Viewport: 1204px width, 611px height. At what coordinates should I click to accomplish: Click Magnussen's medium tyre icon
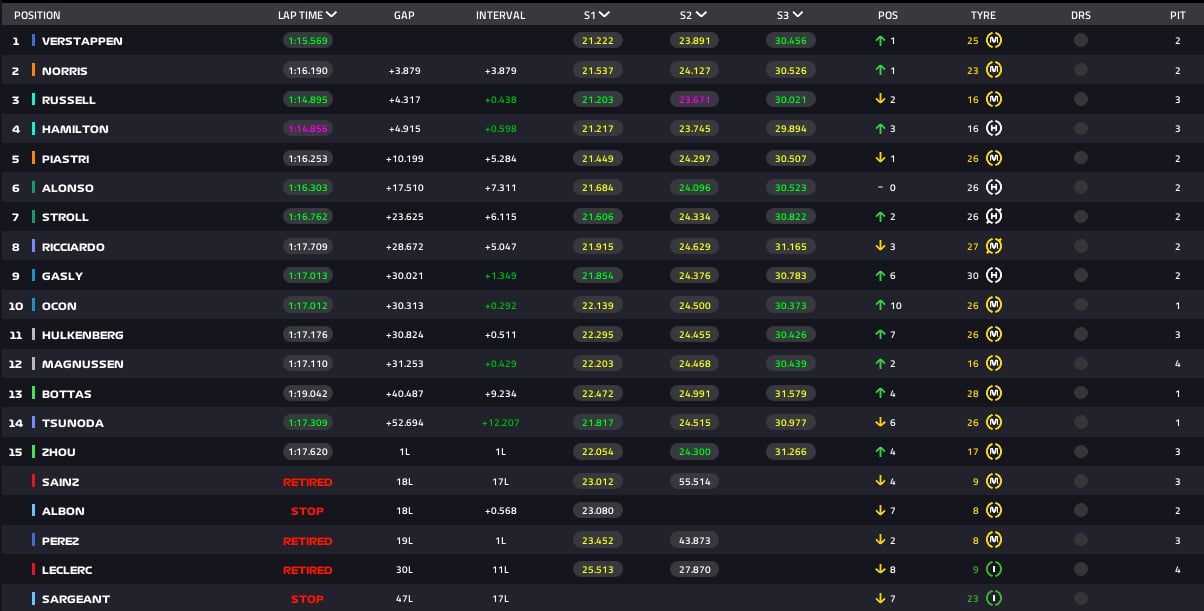point(994,364)
